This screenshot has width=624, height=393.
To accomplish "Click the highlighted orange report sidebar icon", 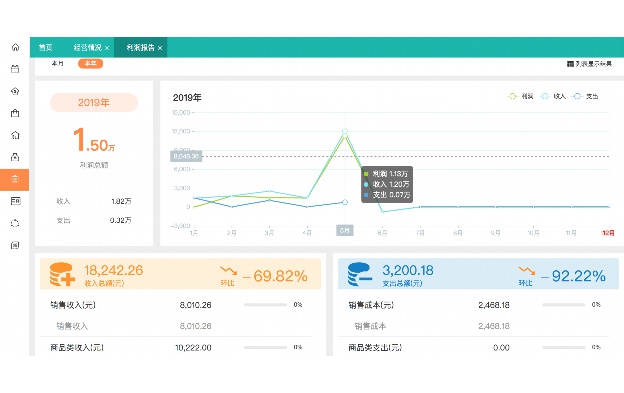I will click(15, 179).
